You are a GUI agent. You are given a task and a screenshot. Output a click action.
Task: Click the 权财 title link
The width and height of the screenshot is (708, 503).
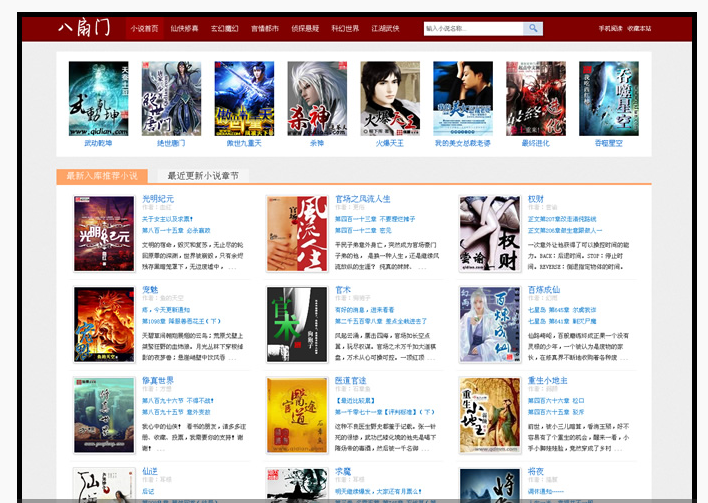(536, 199)
